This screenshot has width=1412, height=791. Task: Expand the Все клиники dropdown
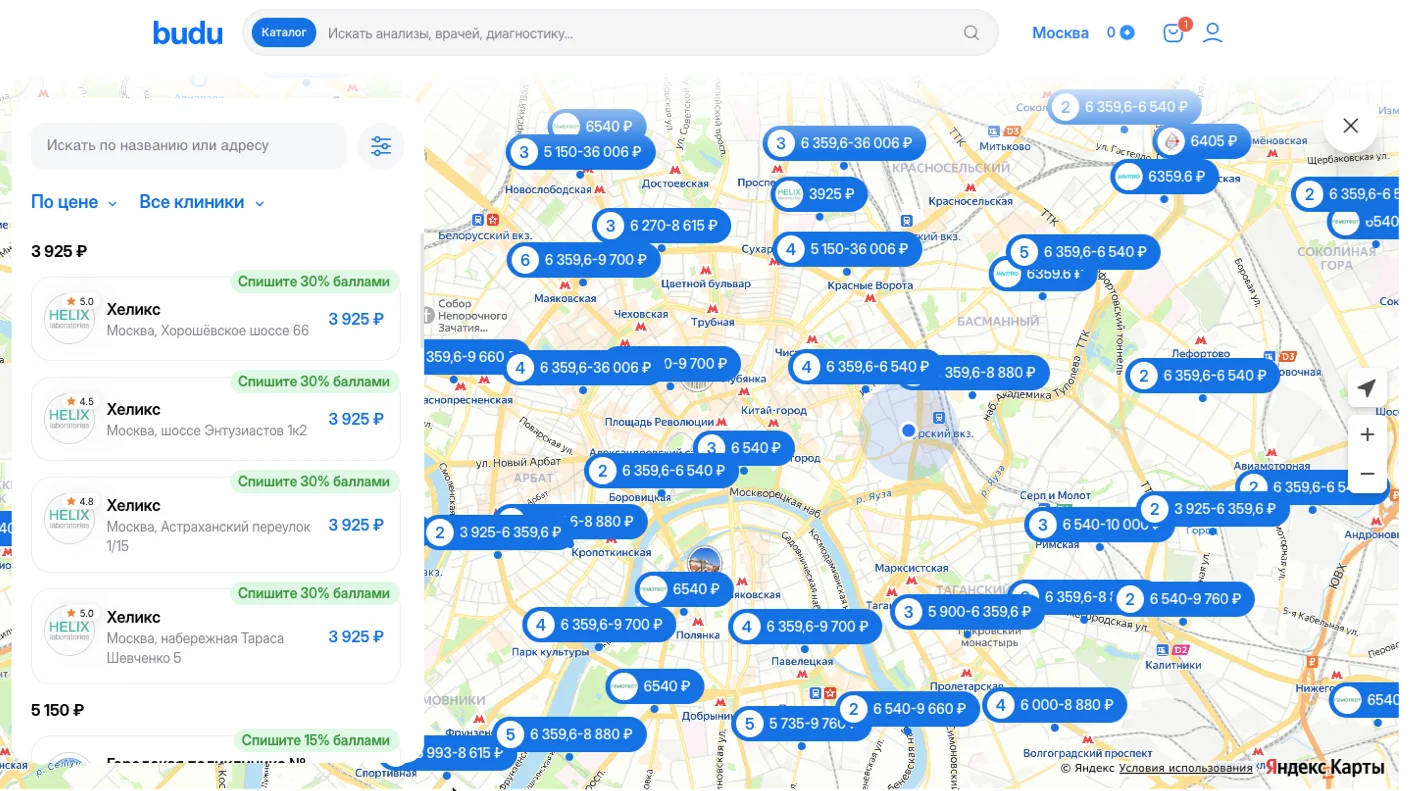(x=201, y=202)
